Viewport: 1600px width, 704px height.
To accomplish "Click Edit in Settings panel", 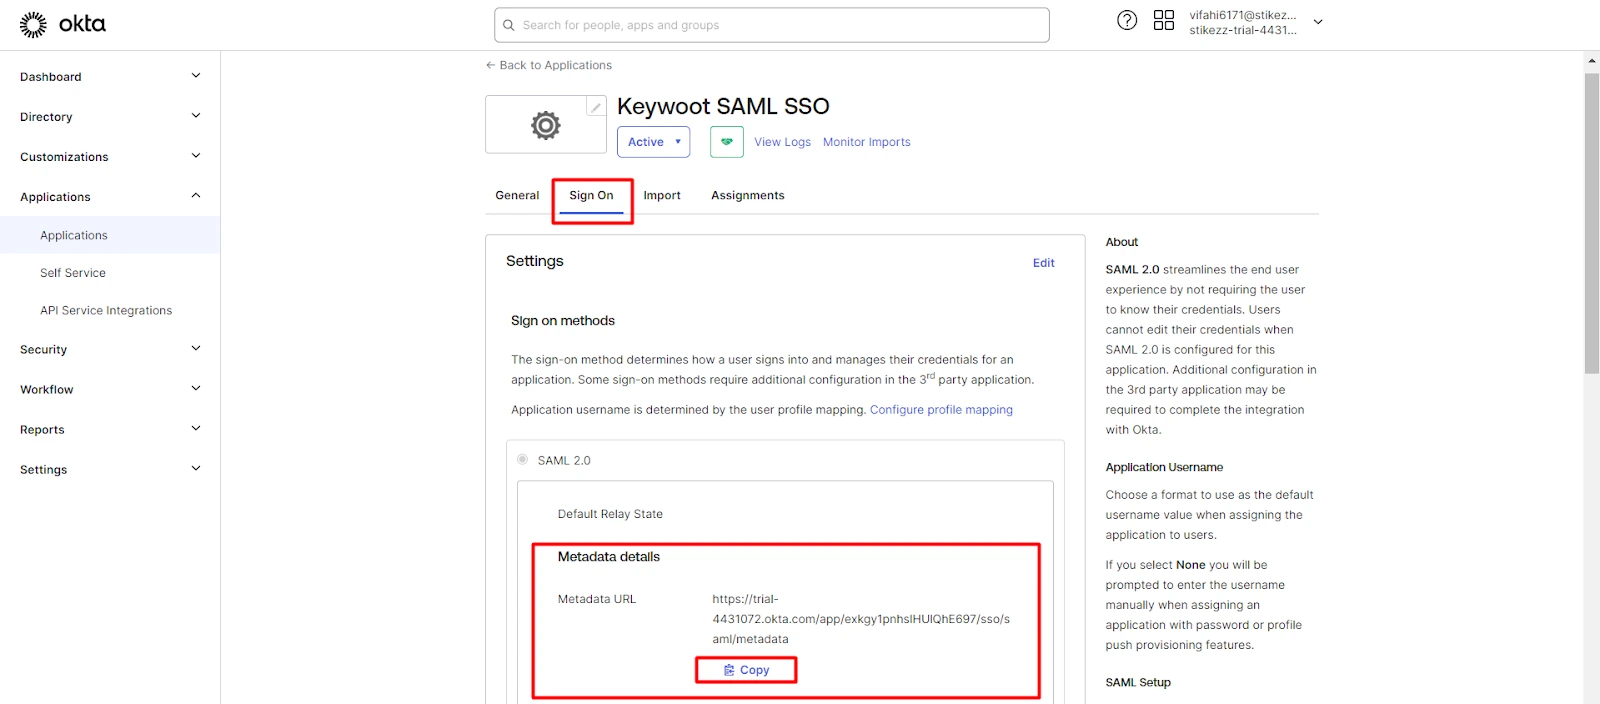I will (1043, 263).
